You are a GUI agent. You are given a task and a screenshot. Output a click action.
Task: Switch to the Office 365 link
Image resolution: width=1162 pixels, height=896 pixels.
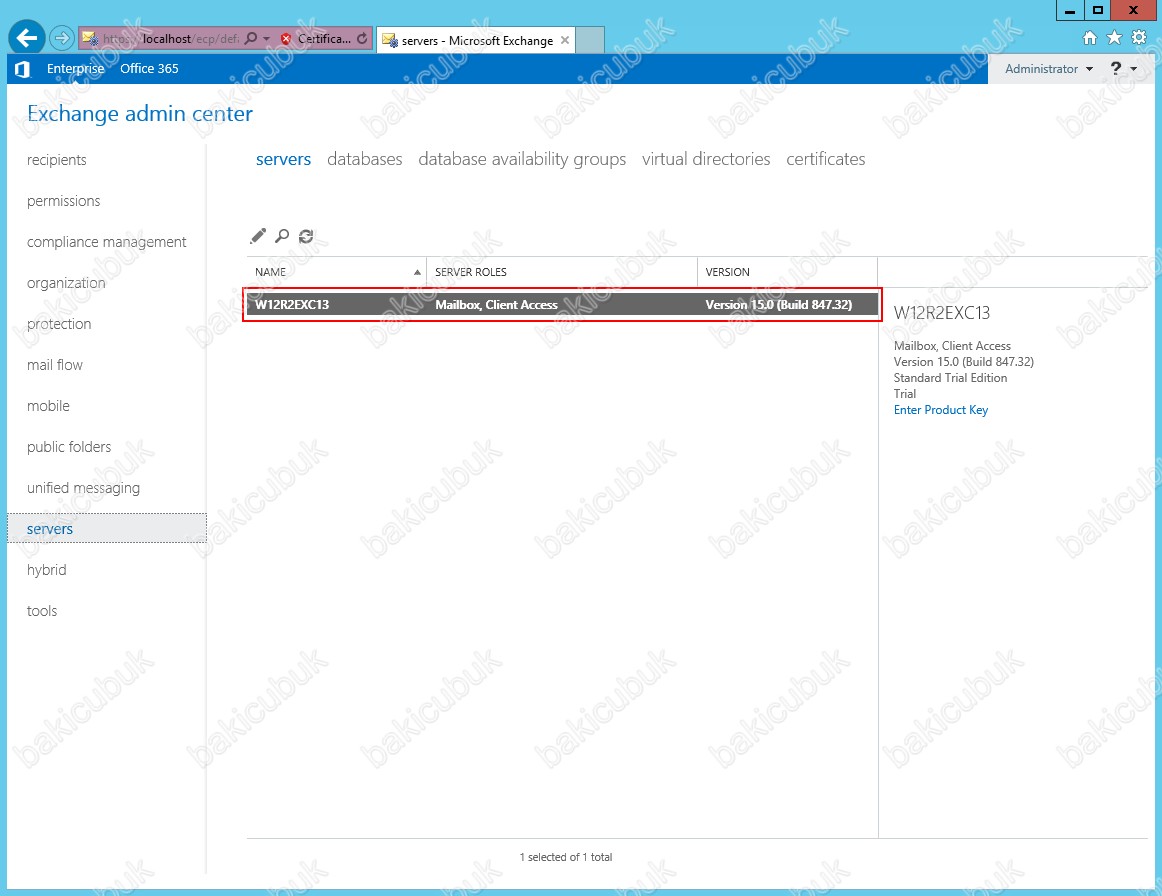pos(149,69)
